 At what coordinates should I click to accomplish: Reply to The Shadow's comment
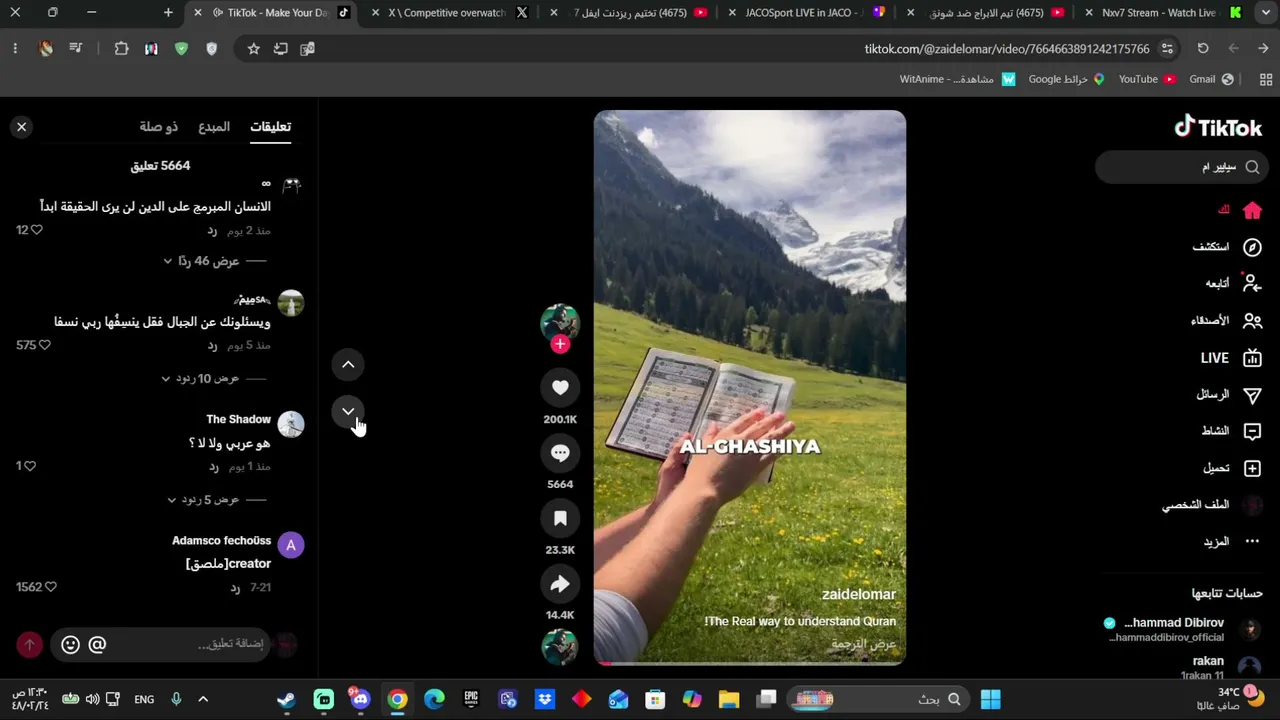[213, 467]
